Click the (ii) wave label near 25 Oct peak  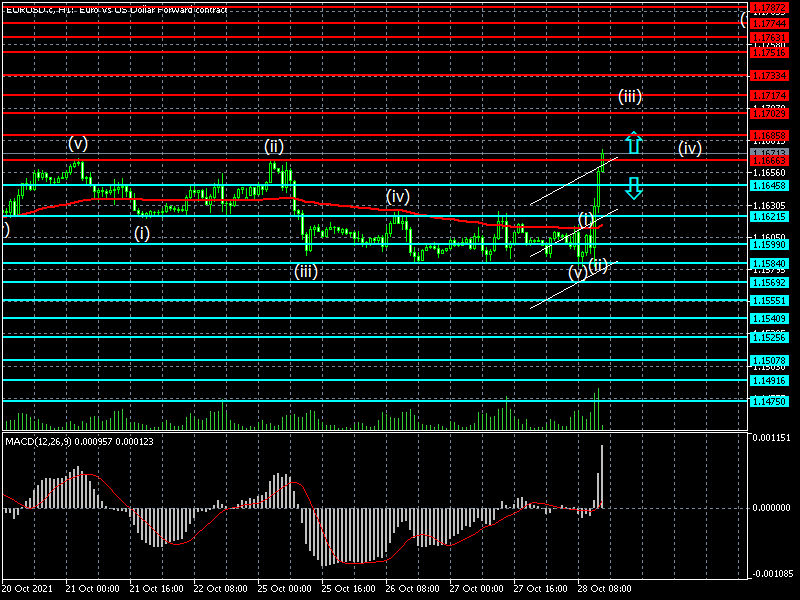coord(274,146)
